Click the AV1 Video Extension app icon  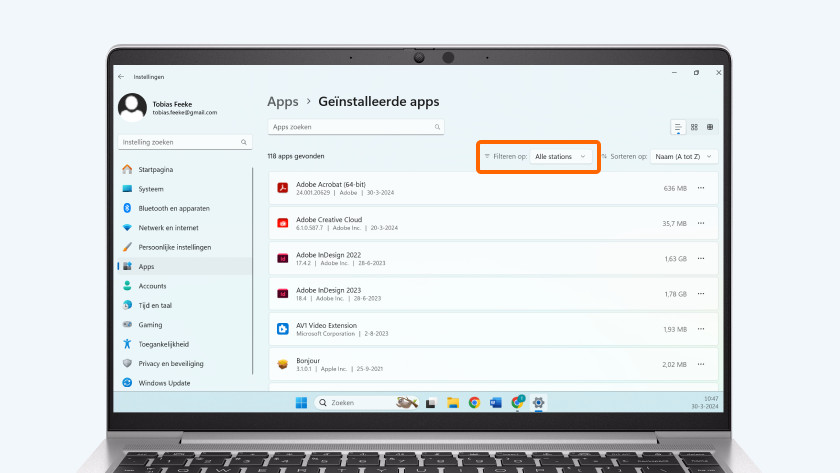[283, 329]
